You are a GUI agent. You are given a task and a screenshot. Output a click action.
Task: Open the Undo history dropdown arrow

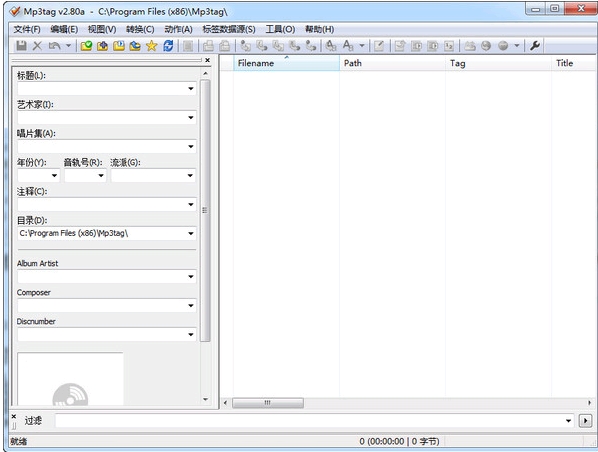click(x=68, y=46)
